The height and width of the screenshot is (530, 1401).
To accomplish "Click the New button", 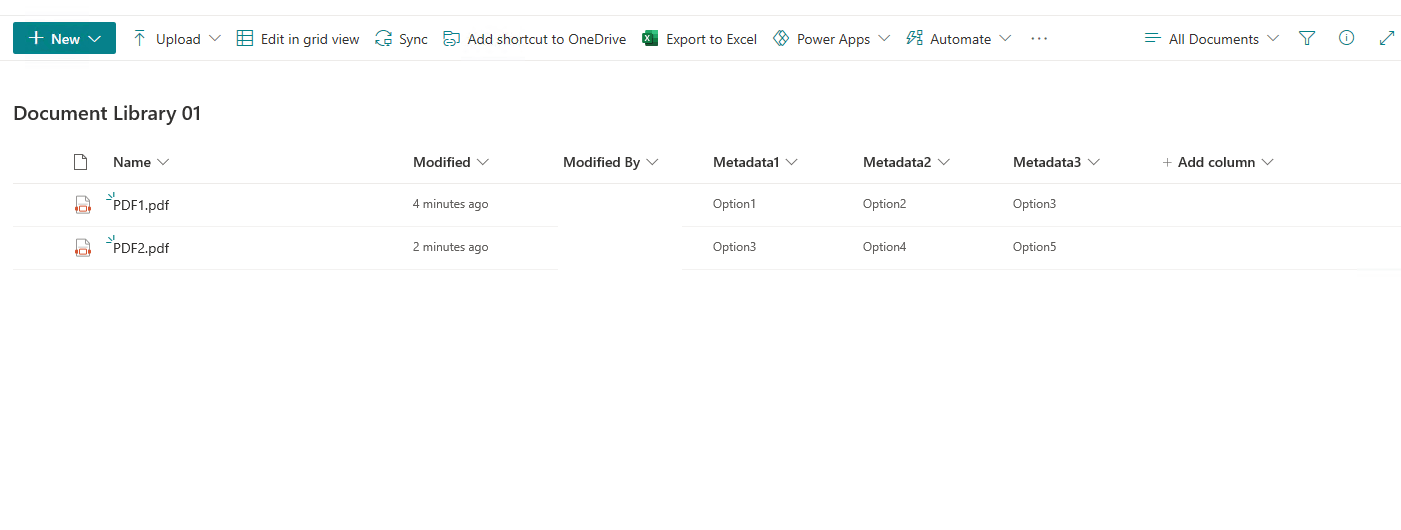I will click(x=64, y=38).
